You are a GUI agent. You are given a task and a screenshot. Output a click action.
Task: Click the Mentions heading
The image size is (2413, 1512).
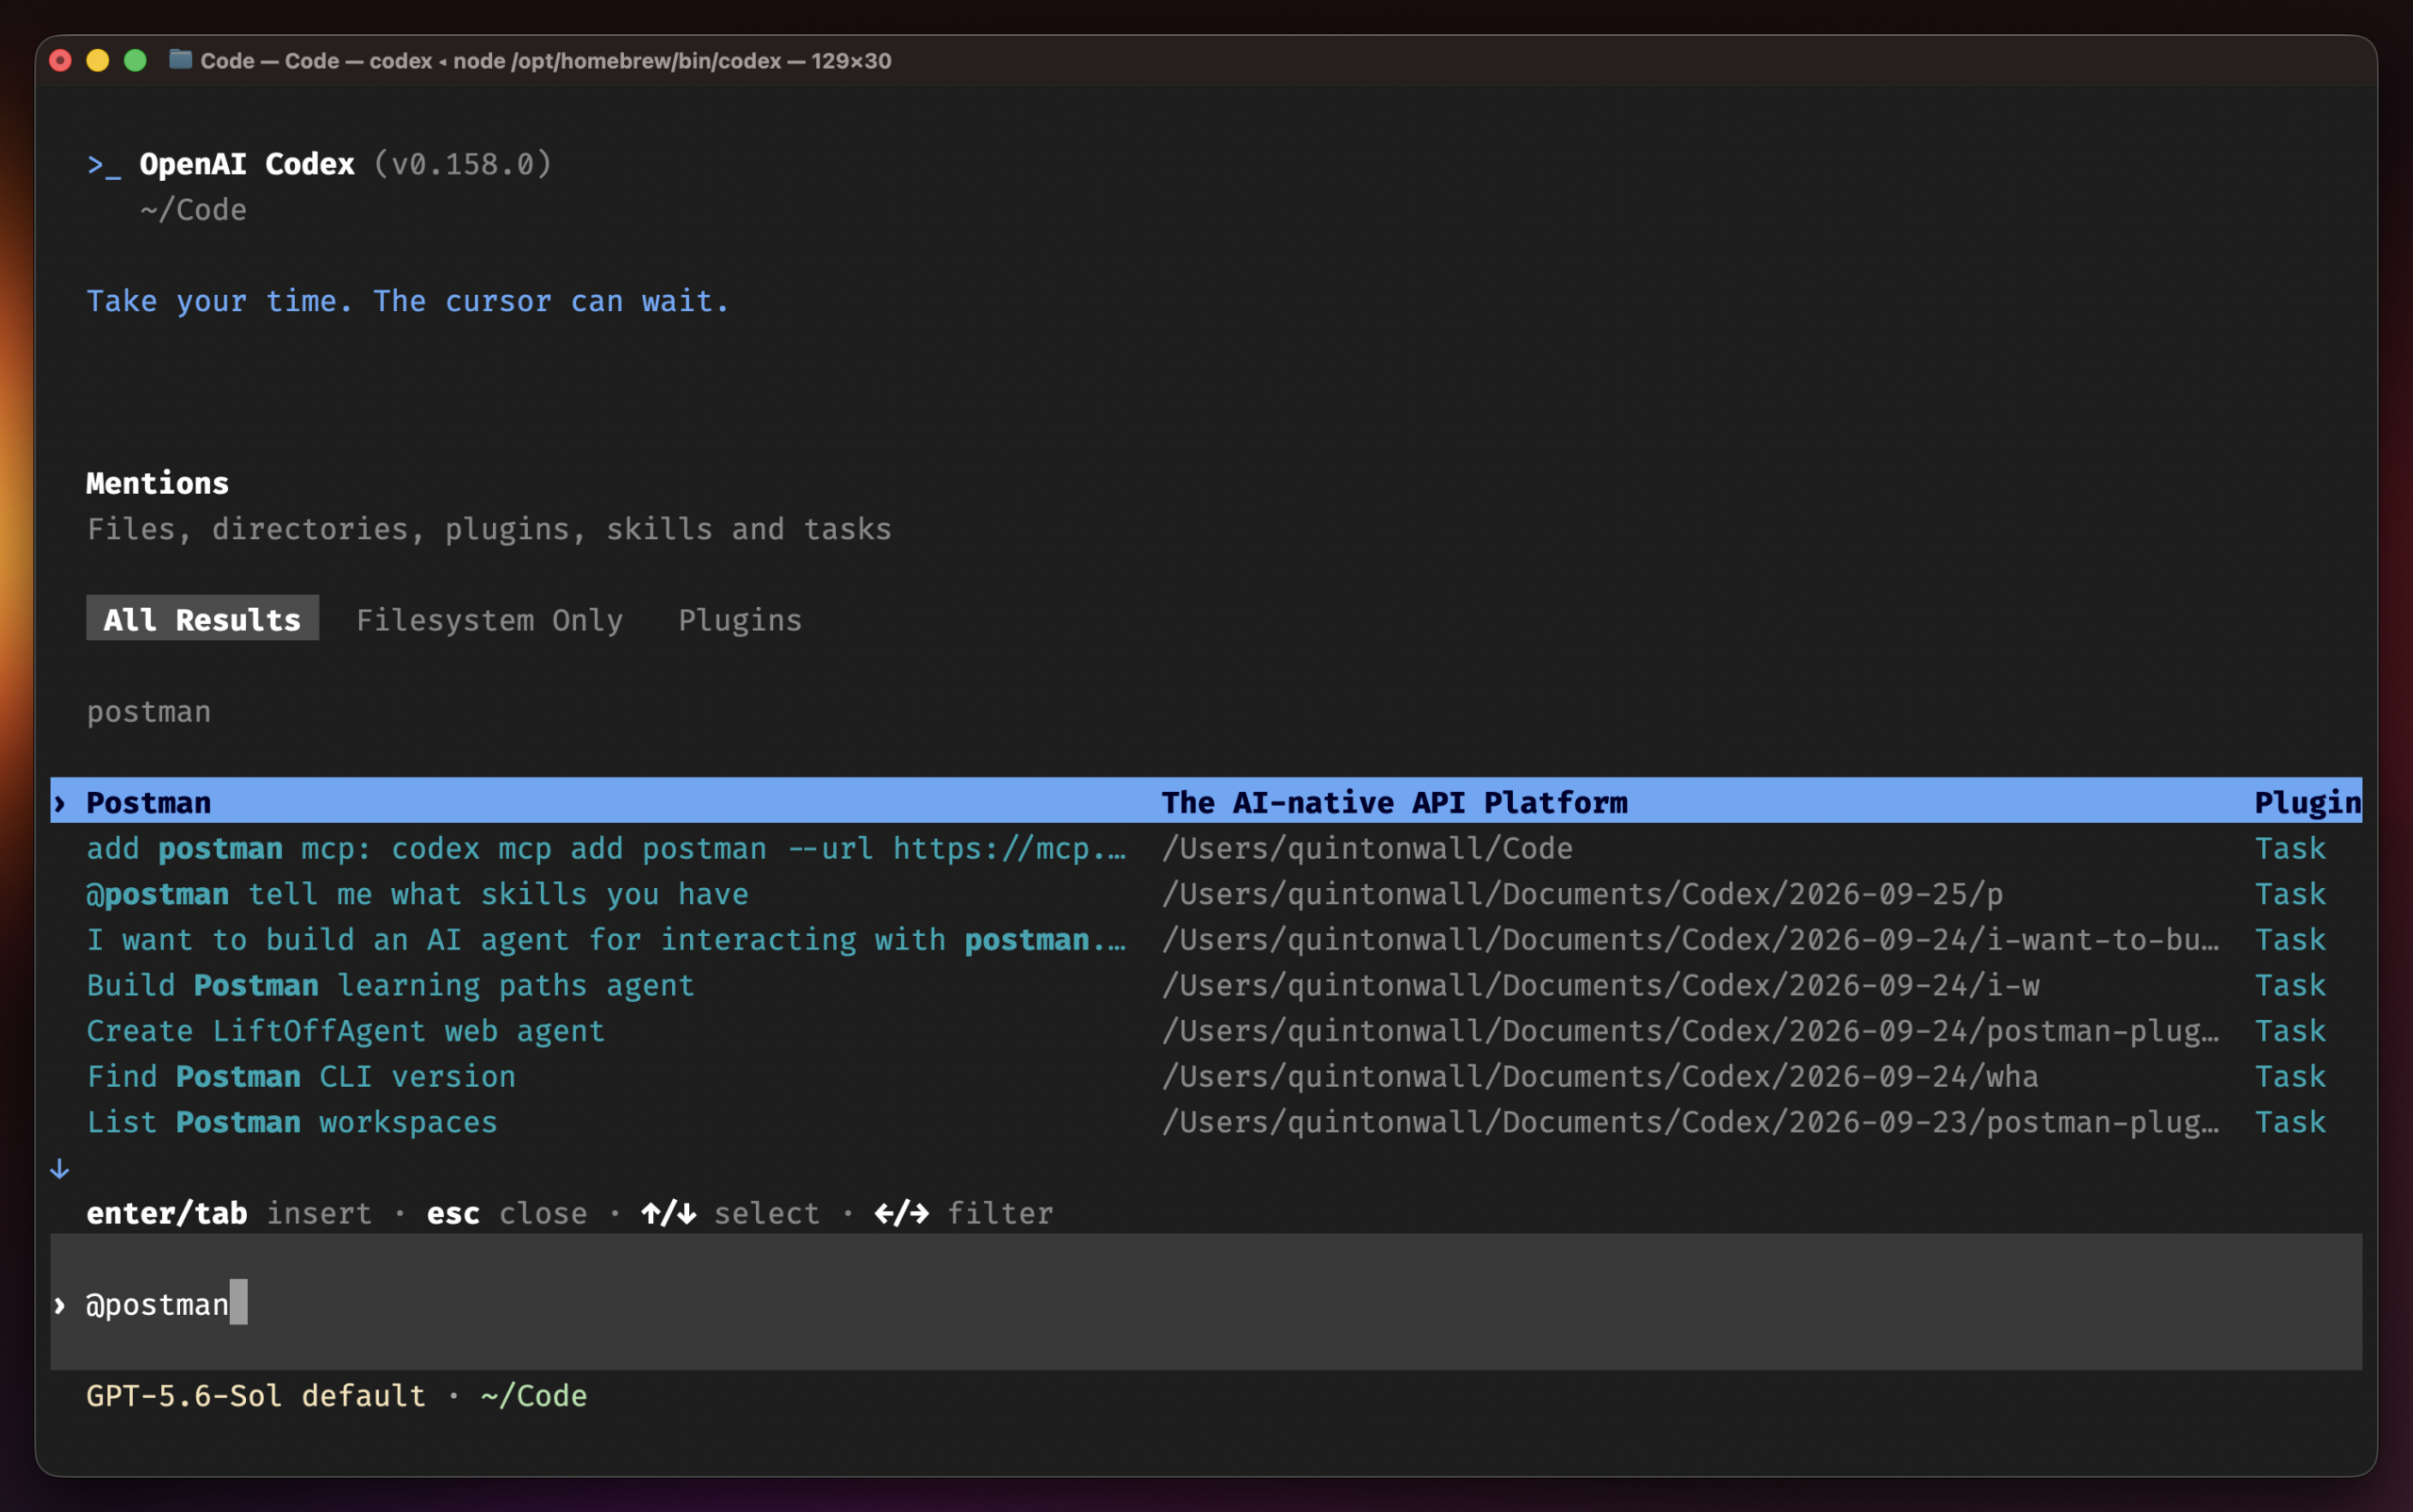tap(158, 483)
